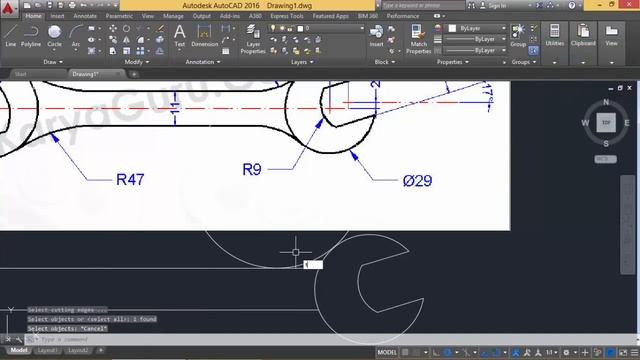Click the Array tool icon
Viewport: 640px width, 360px height.
point(140,51)
